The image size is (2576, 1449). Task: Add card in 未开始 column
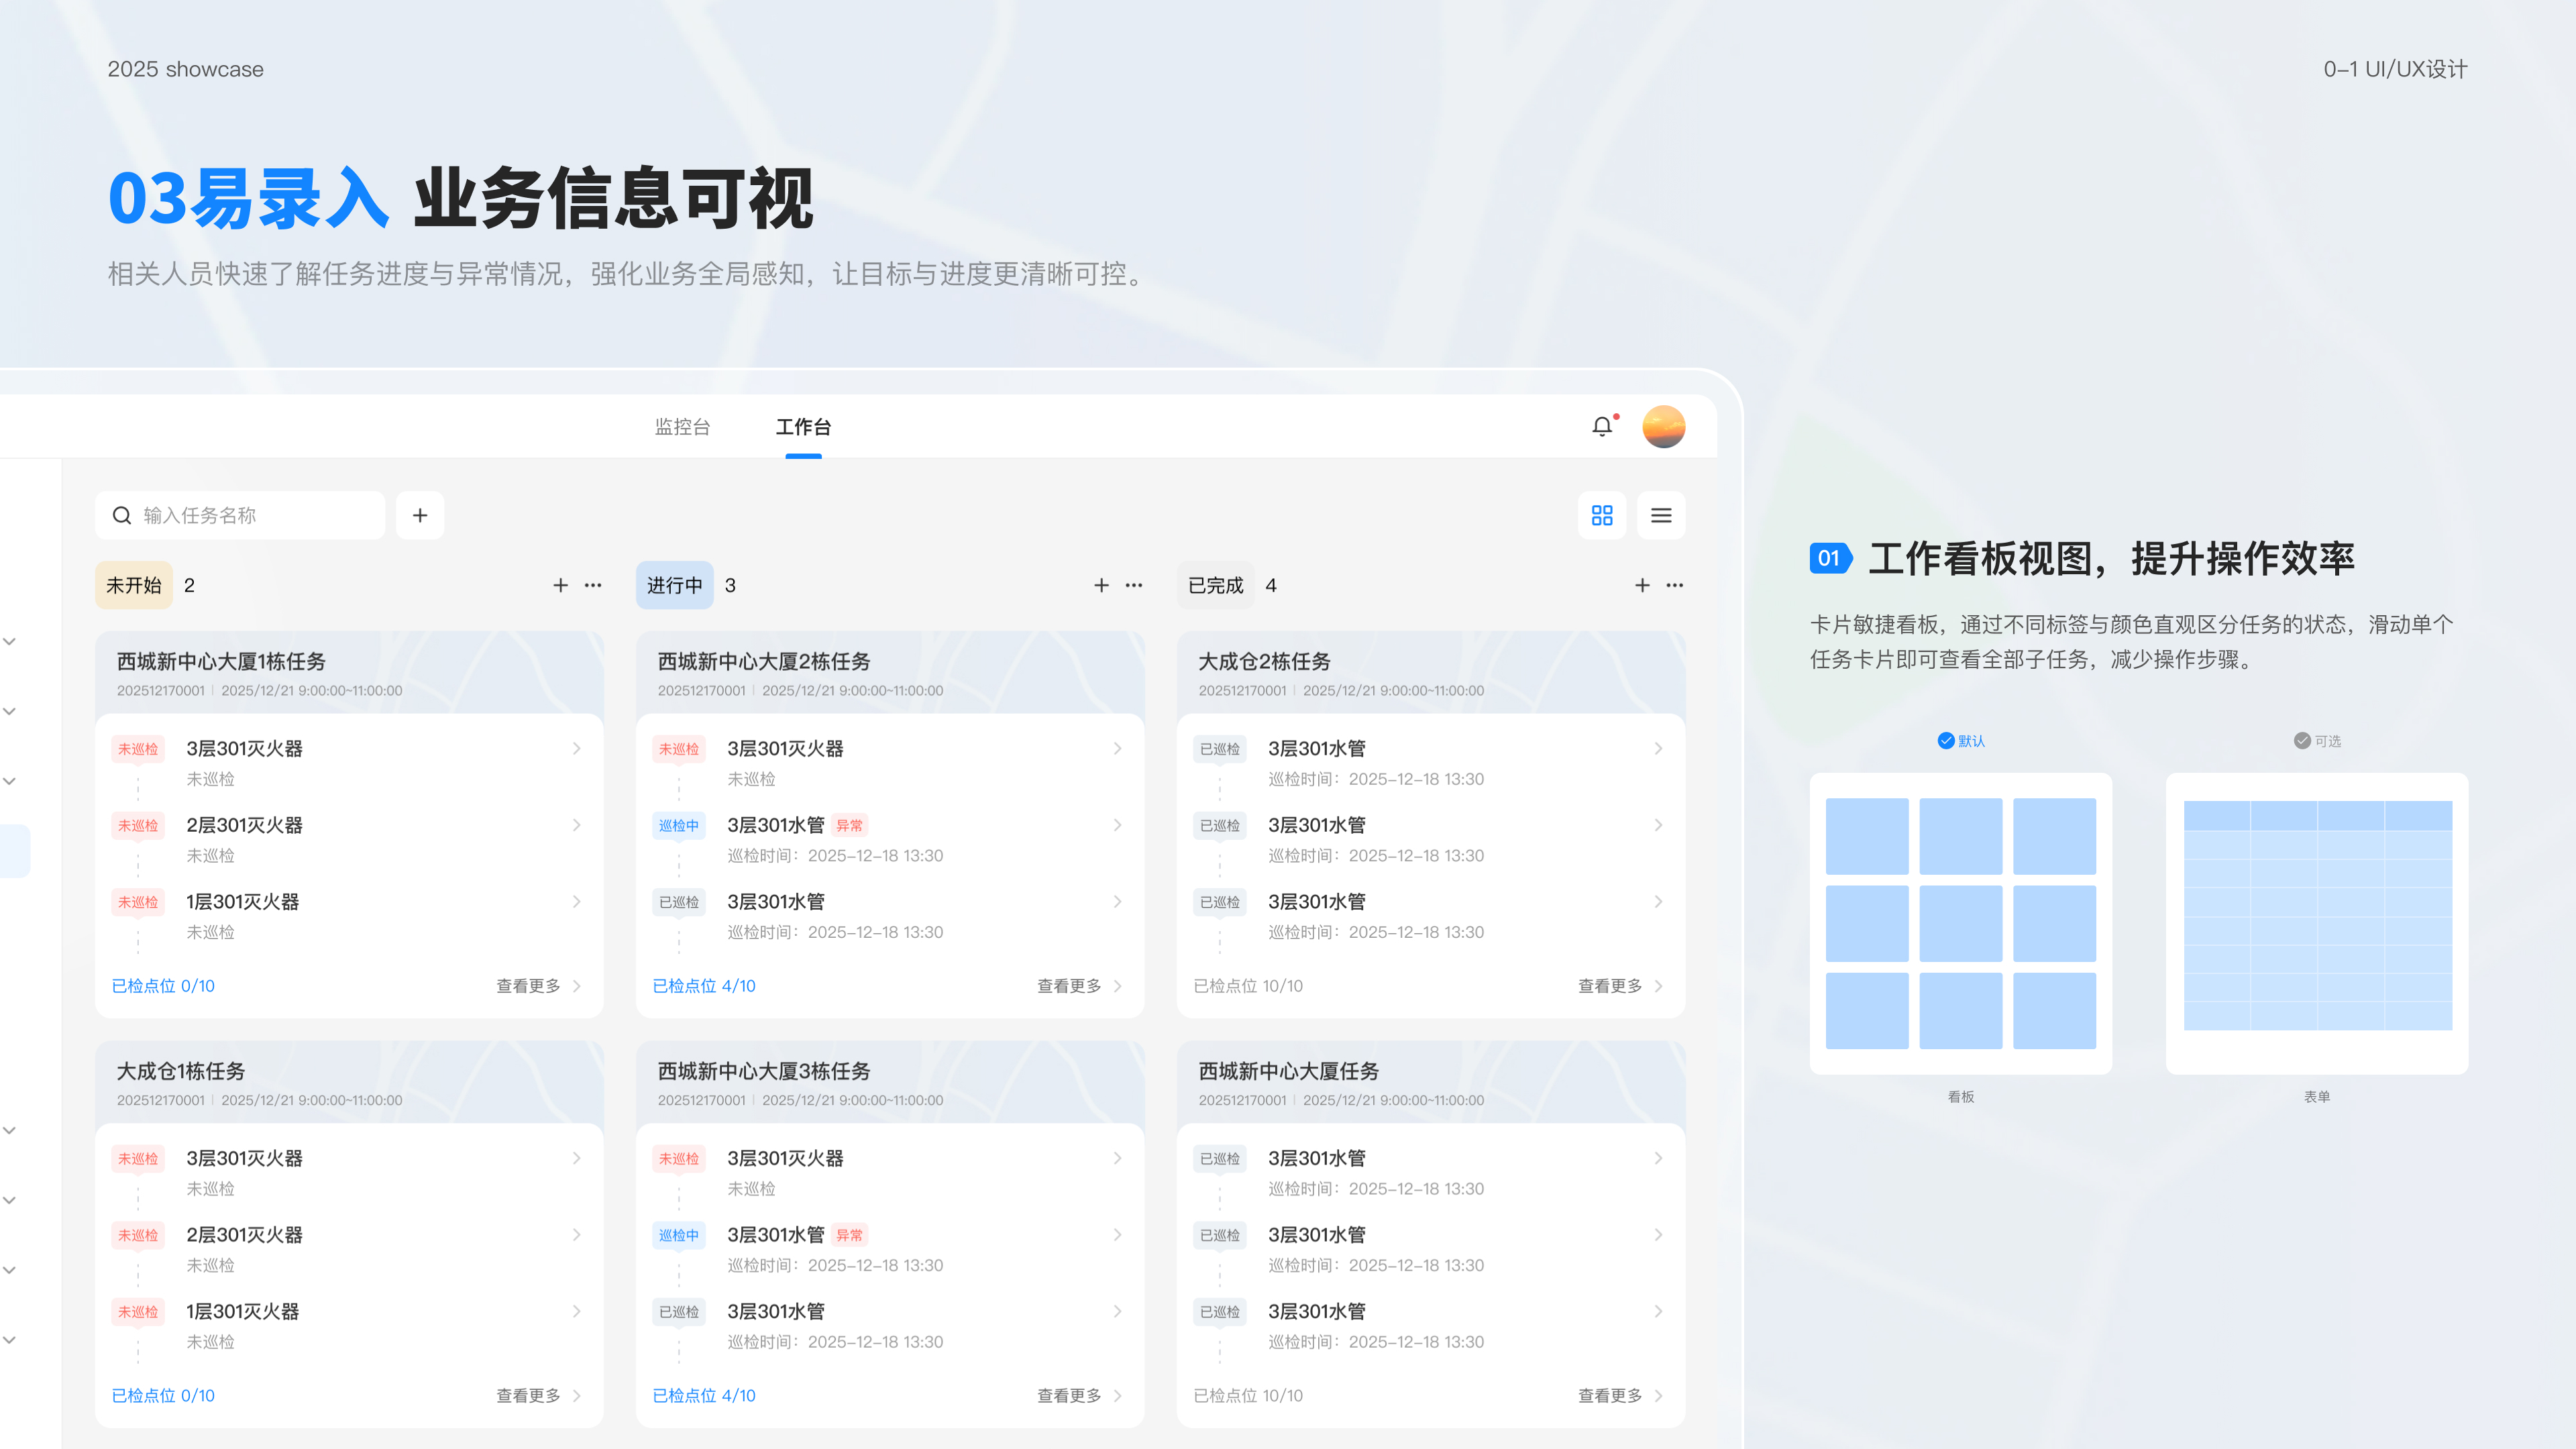560,585
